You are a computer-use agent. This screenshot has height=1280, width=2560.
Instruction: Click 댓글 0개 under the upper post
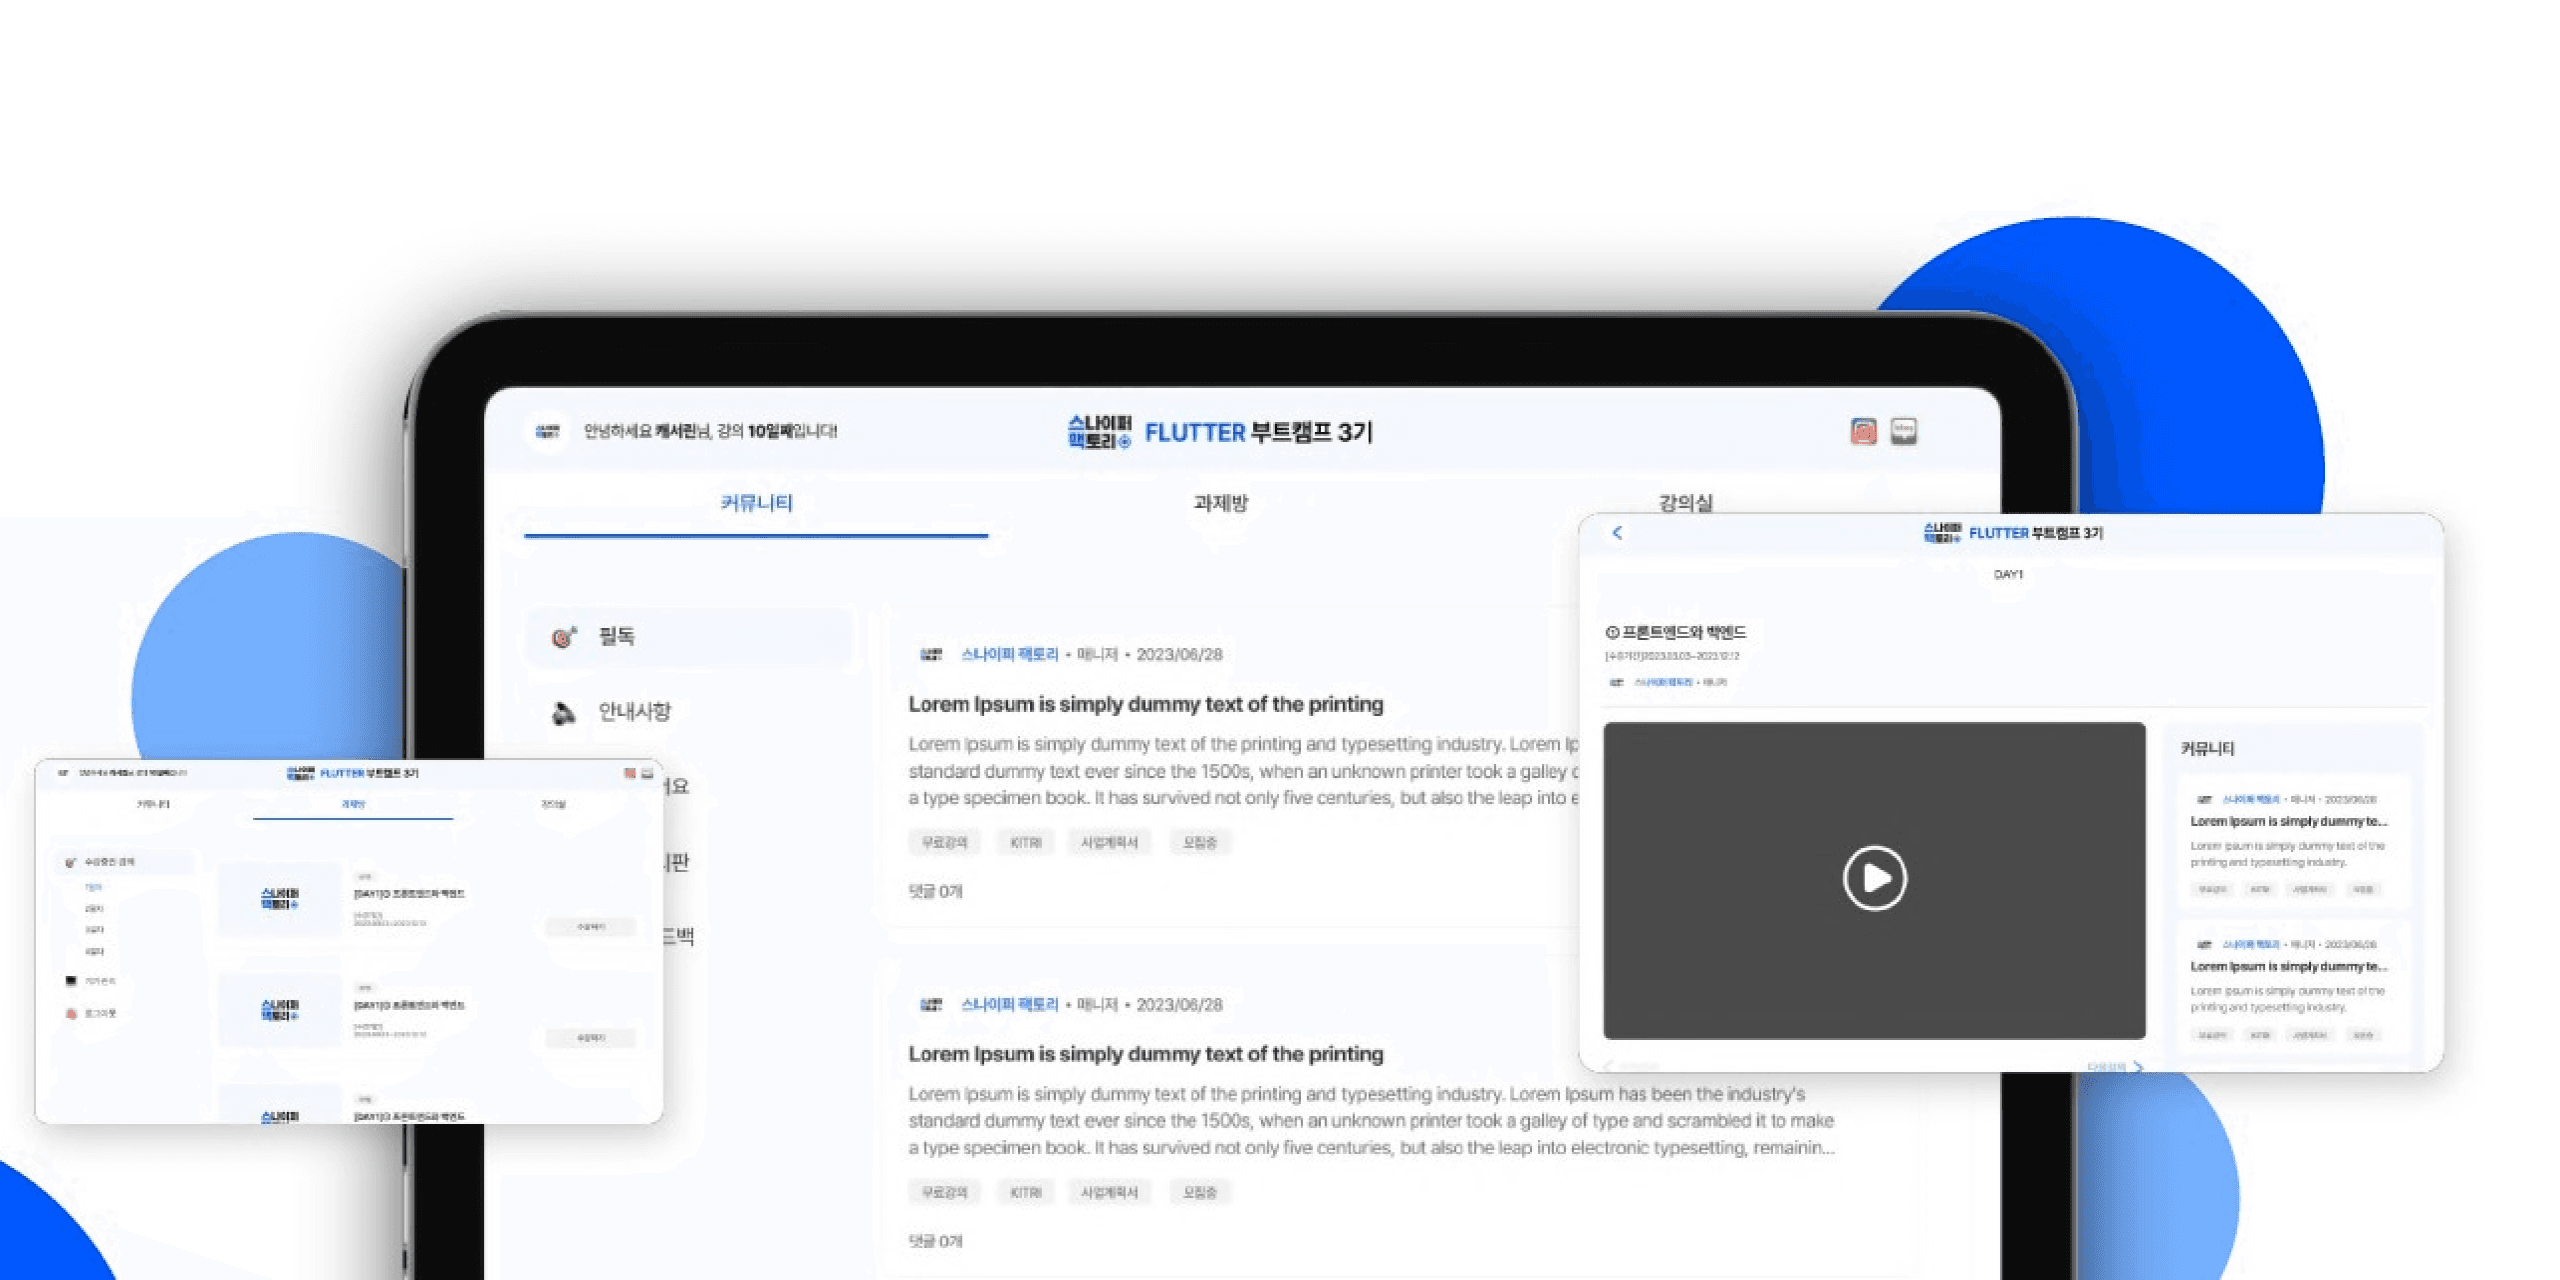pyautogui.click(x=935, y=891)
